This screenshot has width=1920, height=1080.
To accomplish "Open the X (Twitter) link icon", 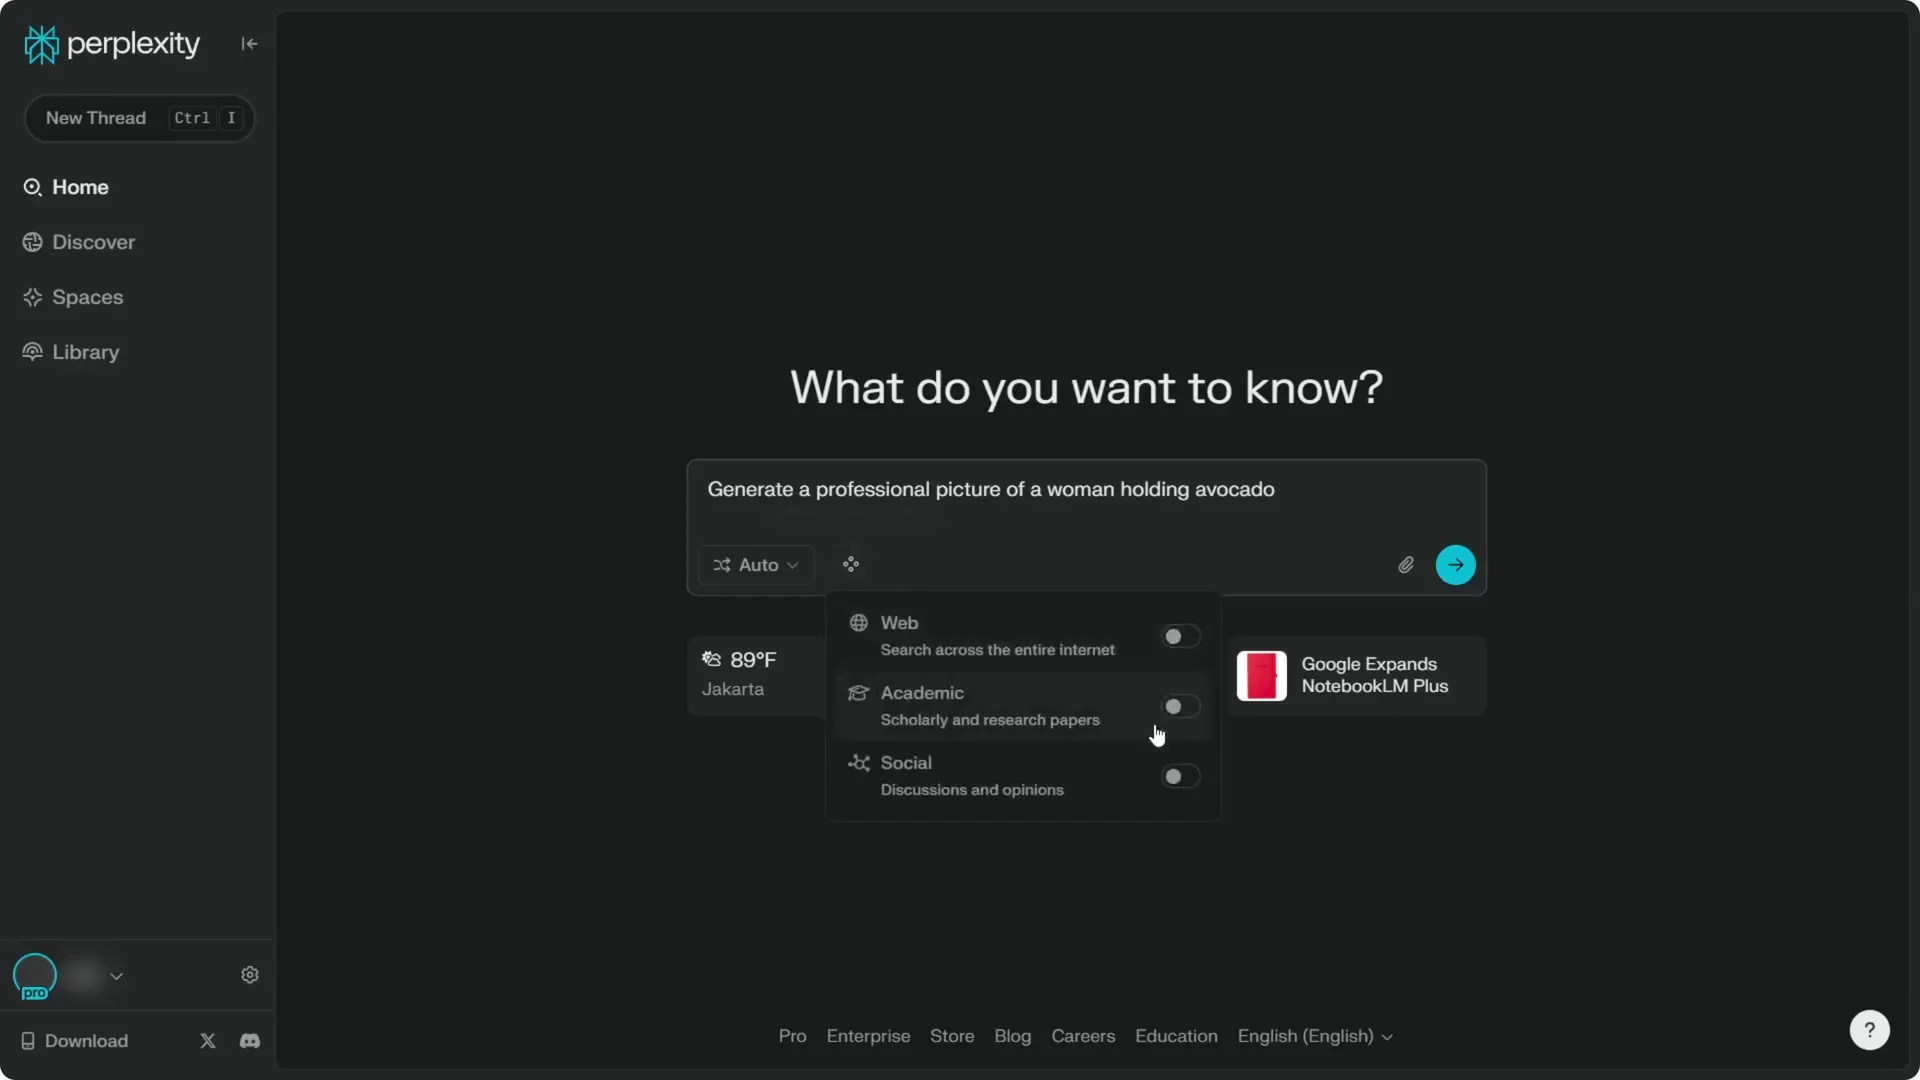I will tap(208, 1041).
